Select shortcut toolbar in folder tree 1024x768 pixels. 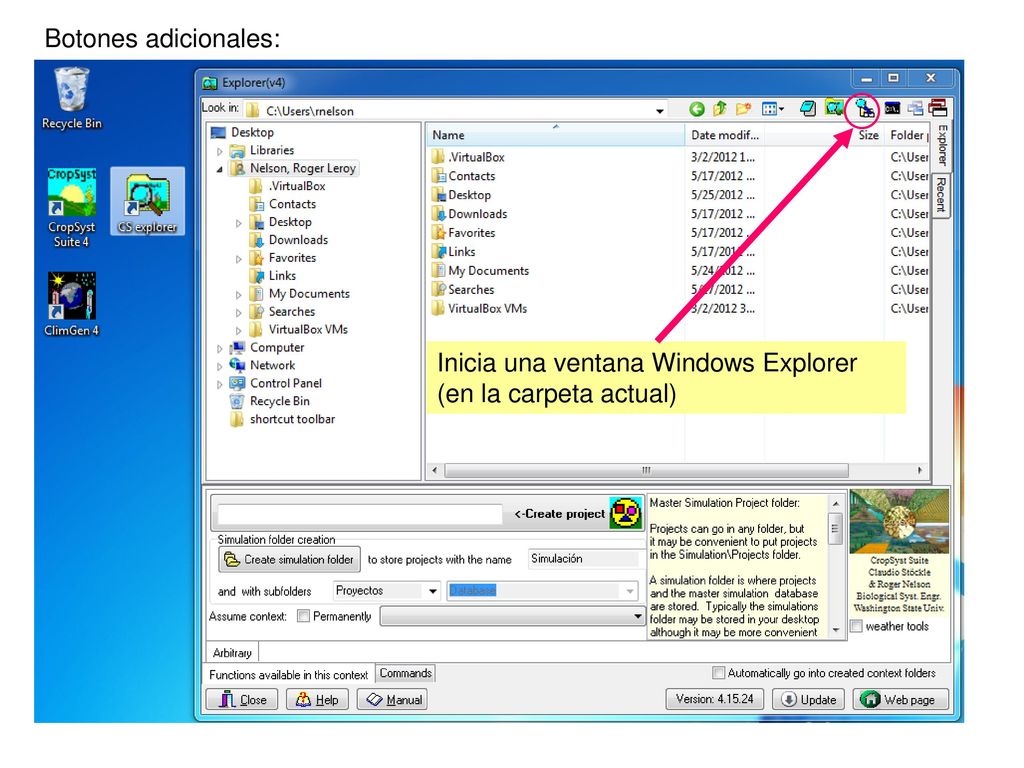pyautogui.click(x=283, y=420)
